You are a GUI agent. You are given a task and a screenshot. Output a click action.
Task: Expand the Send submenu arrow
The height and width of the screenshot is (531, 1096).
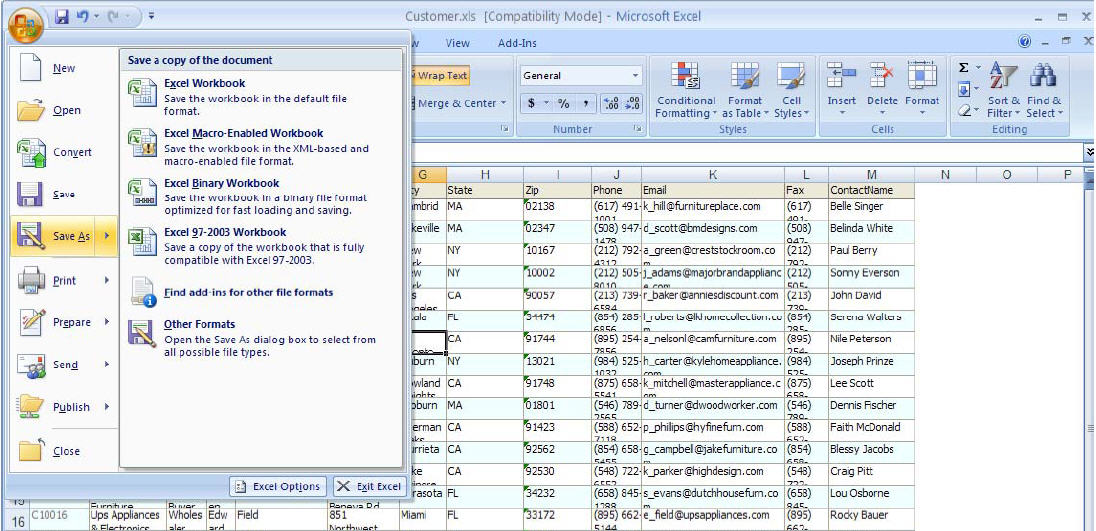[107, 364]
